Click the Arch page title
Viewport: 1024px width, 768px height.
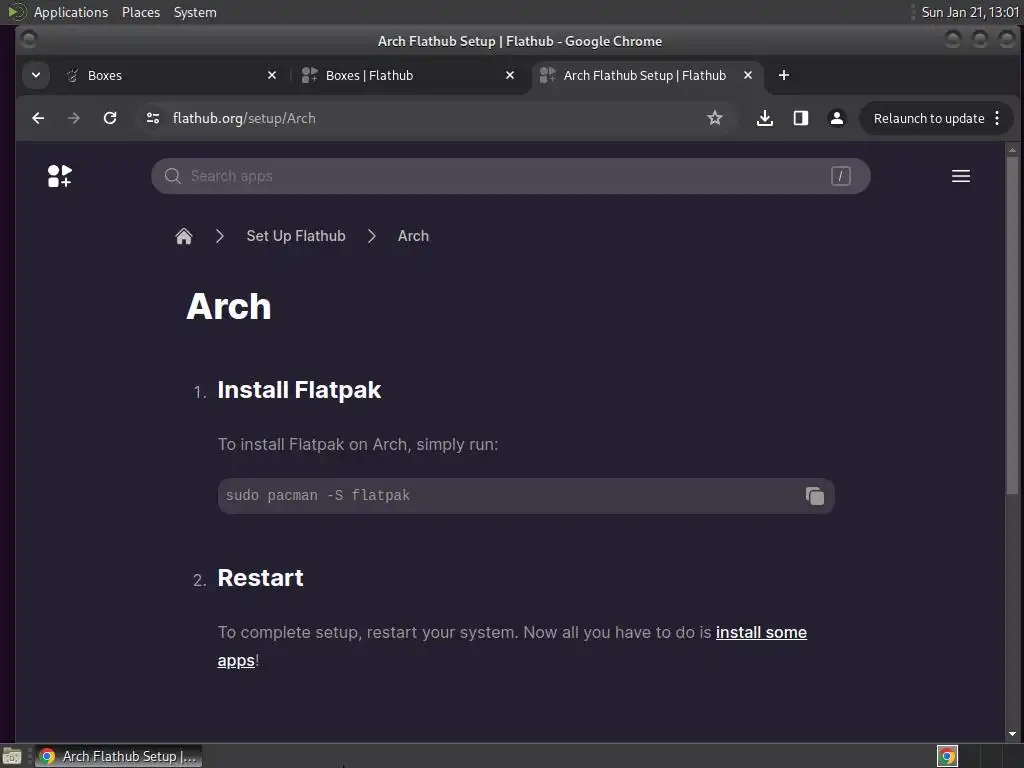tap(229, 306)
